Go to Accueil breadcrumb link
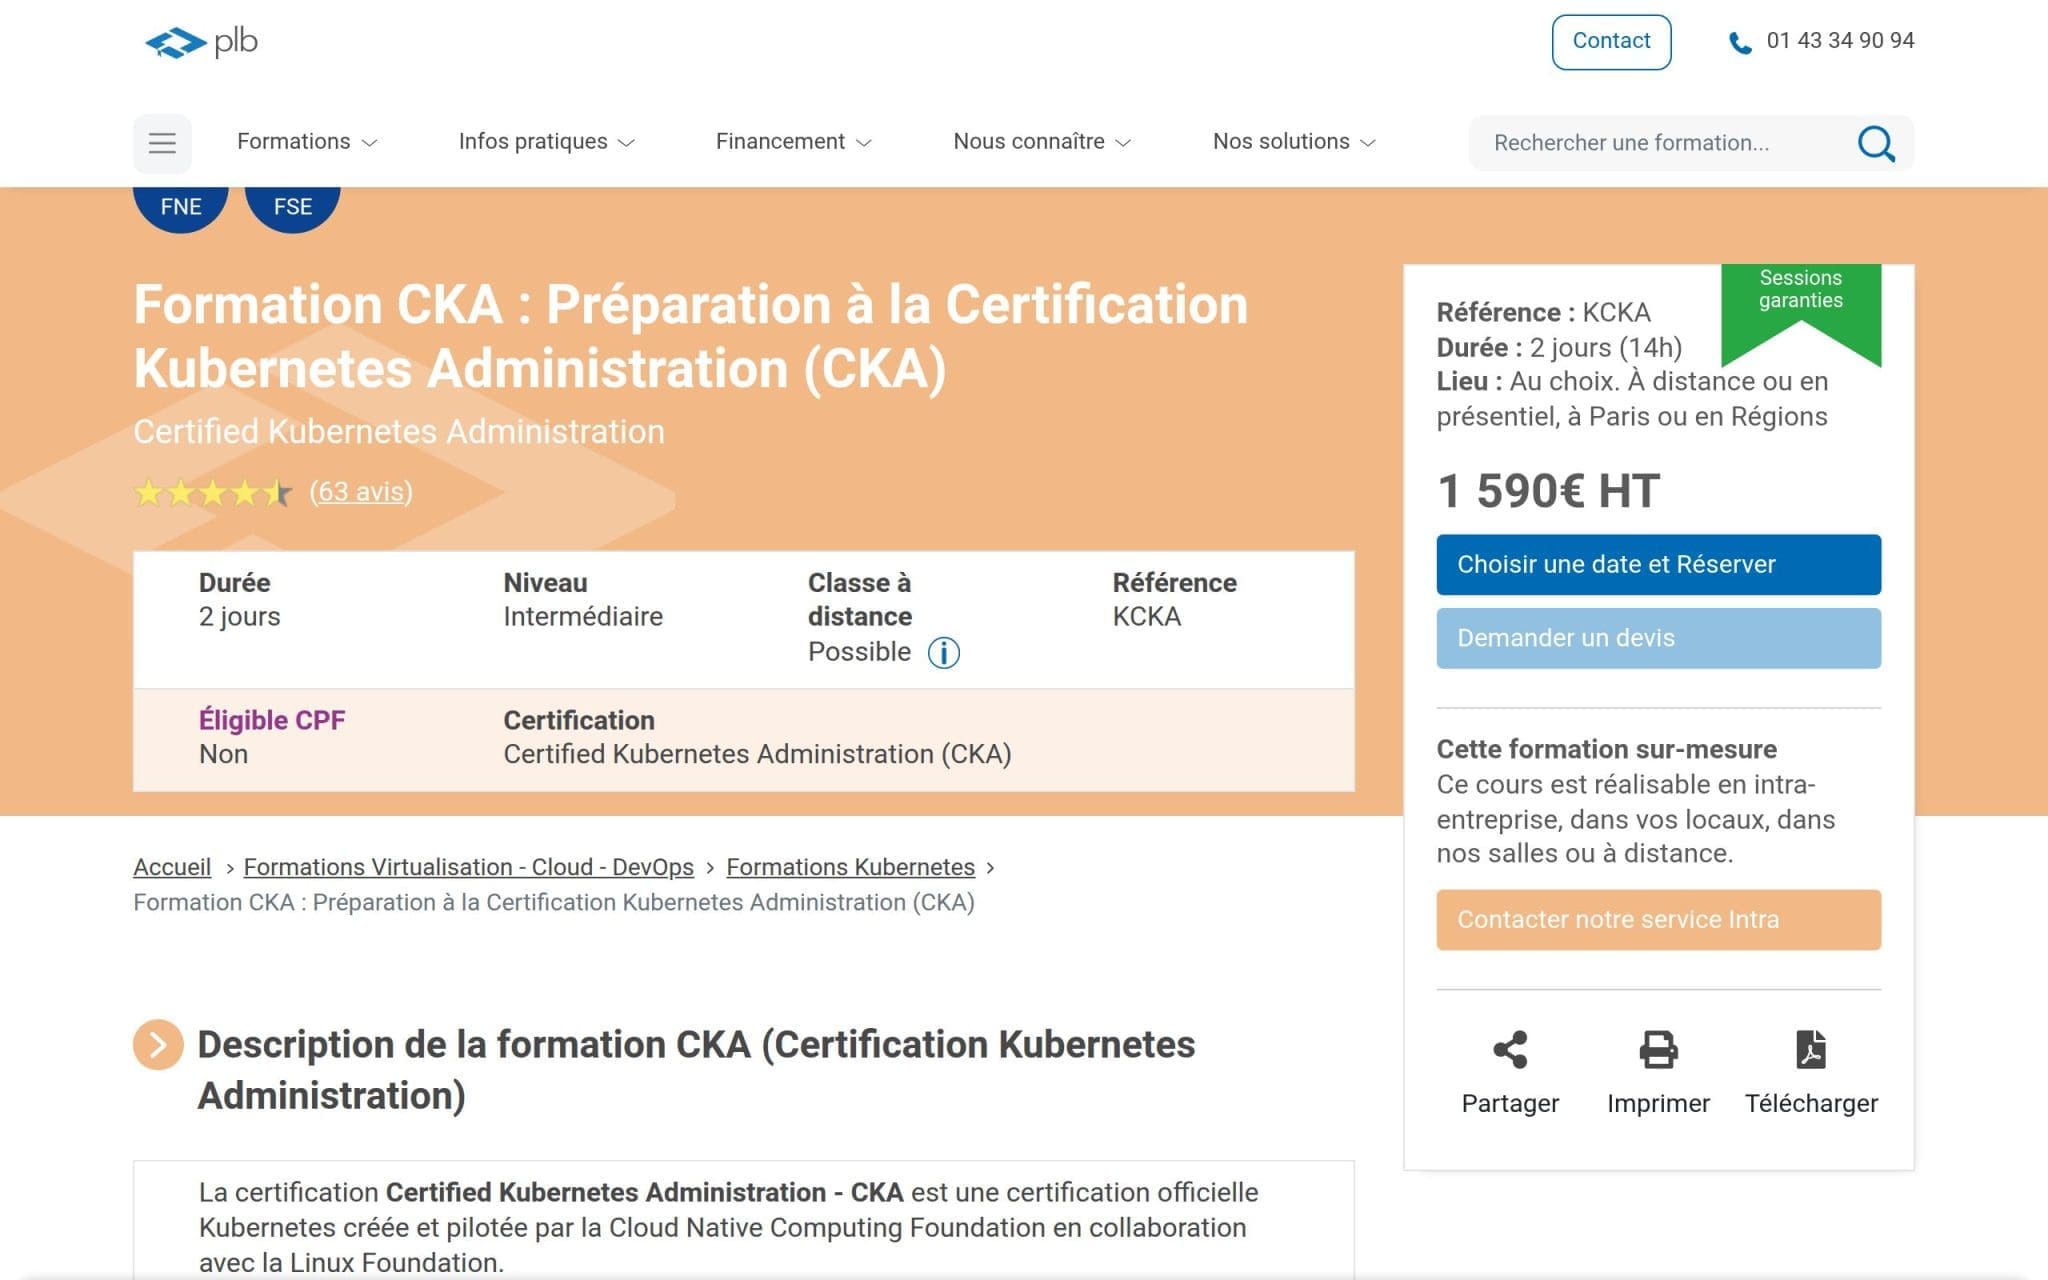This screenshot has height=1280, width=2048. click(172, 867)
